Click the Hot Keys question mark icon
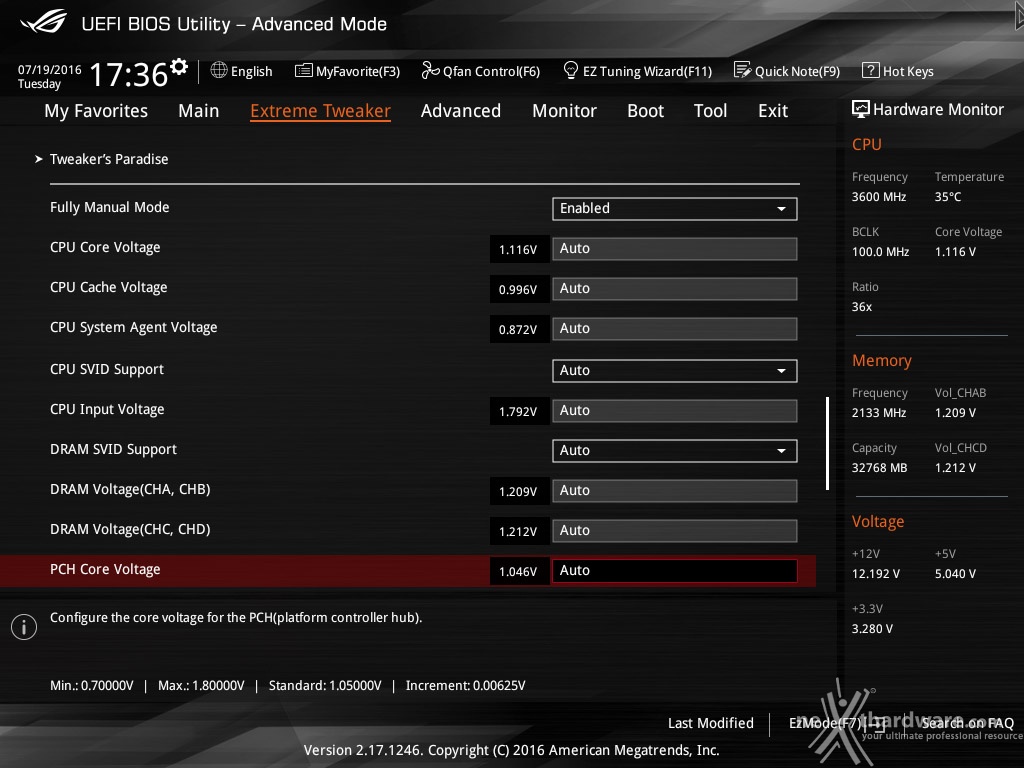 [x=871, y=70]
